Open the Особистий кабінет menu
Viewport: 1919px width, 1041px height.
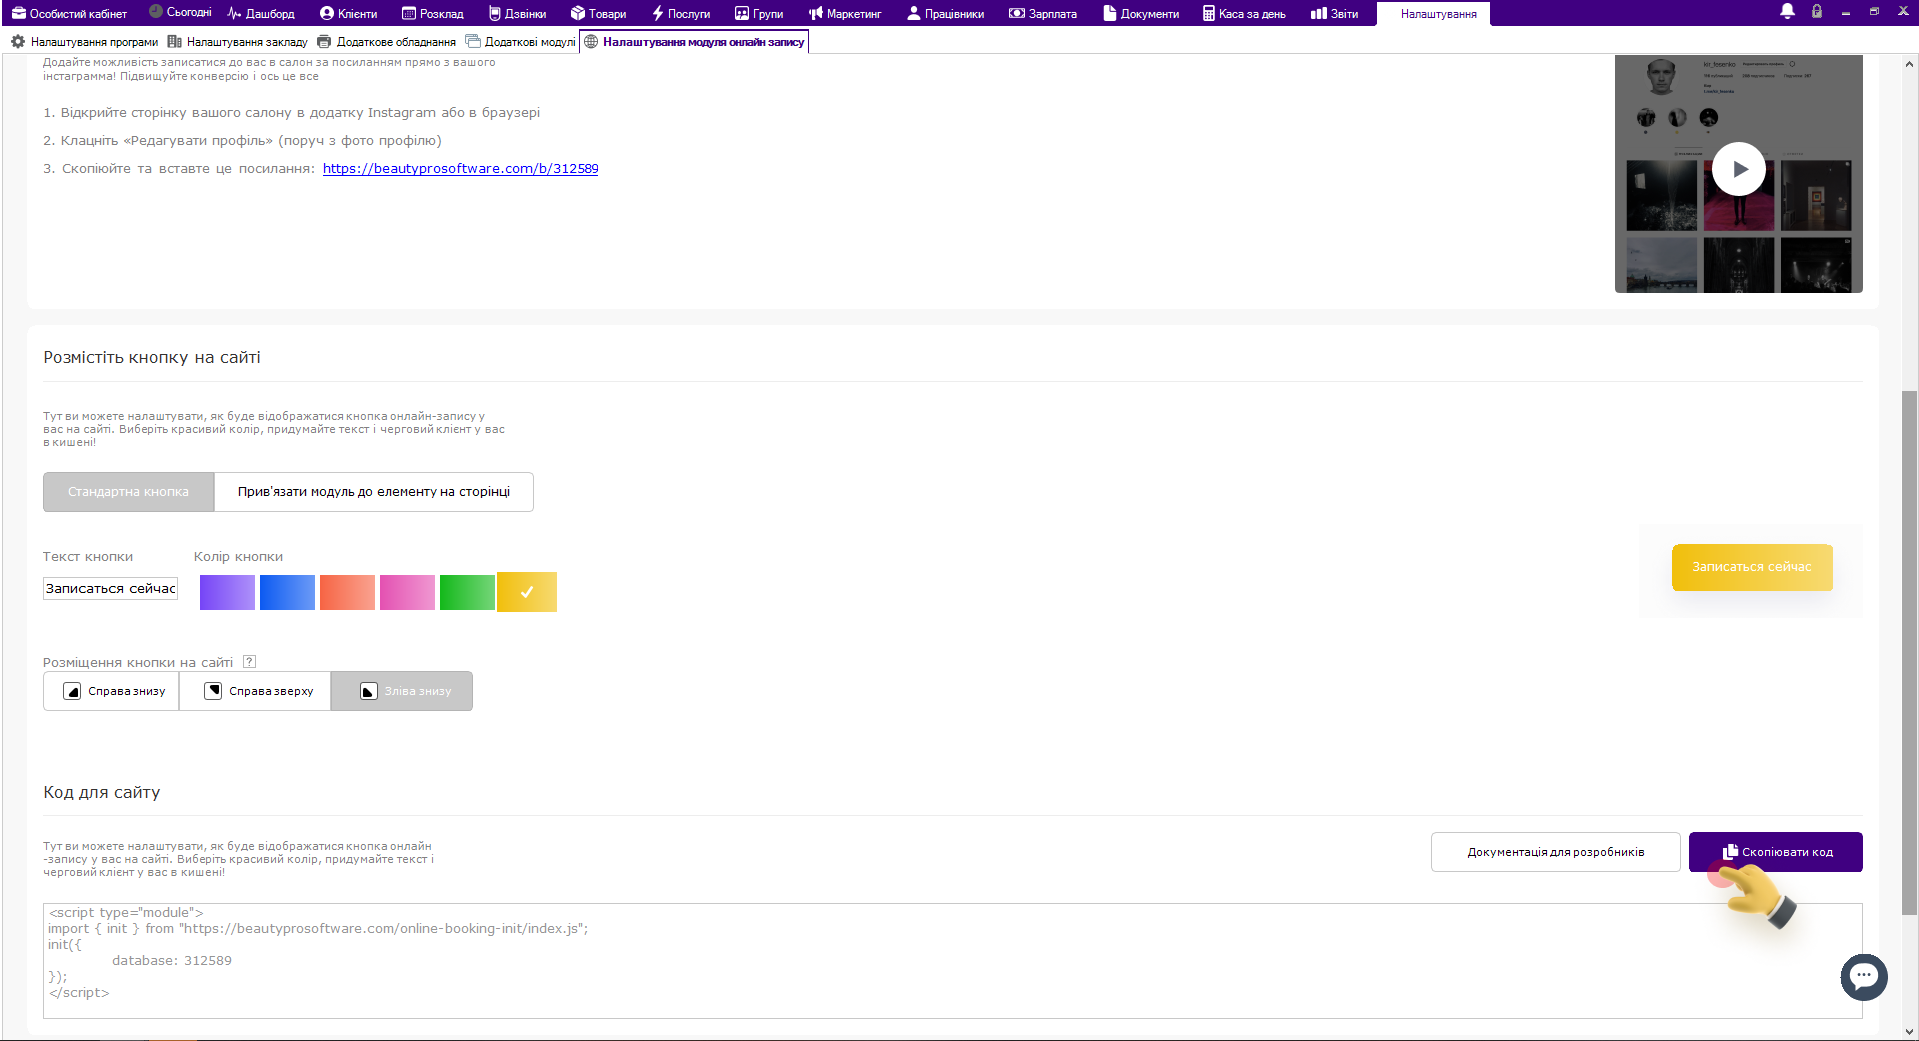coord(69,13)
